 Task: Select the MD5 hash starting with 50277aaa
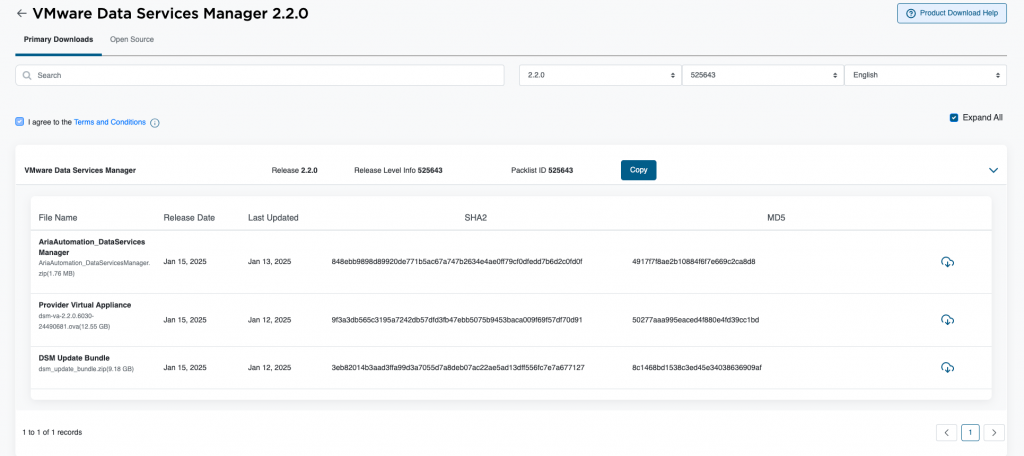tap(696, 320)
